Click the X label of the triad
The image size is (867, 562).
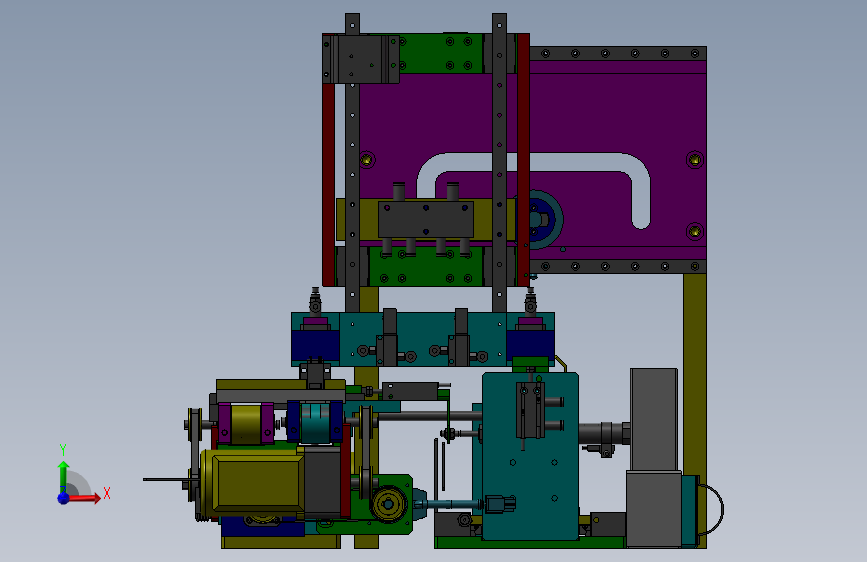[x=107, y=493]
